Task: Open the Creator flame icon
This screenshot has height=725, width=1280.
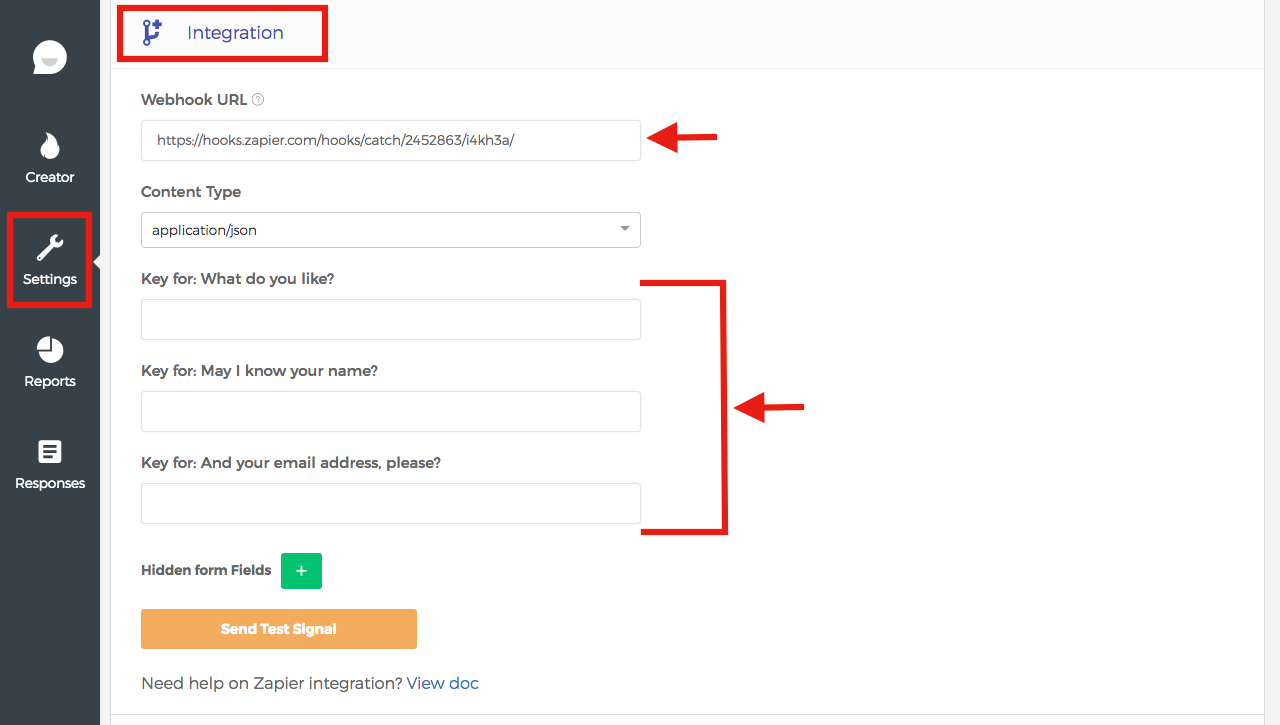Action: pyautogui.click(x=50, y=146)
